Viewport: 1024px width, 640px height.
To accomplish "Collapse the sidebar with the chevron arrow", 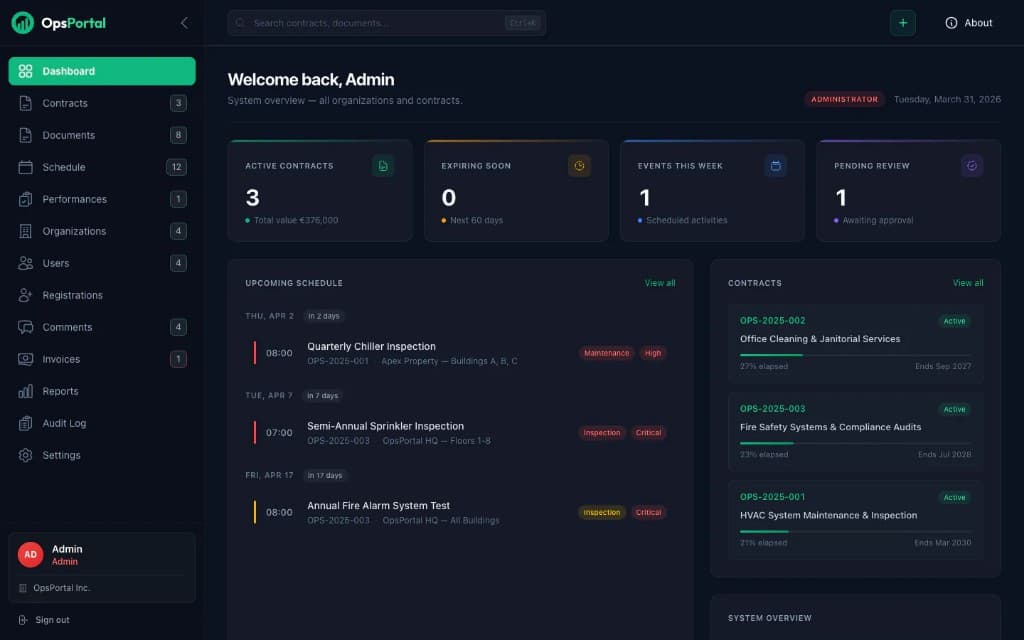I will point(184,23).
